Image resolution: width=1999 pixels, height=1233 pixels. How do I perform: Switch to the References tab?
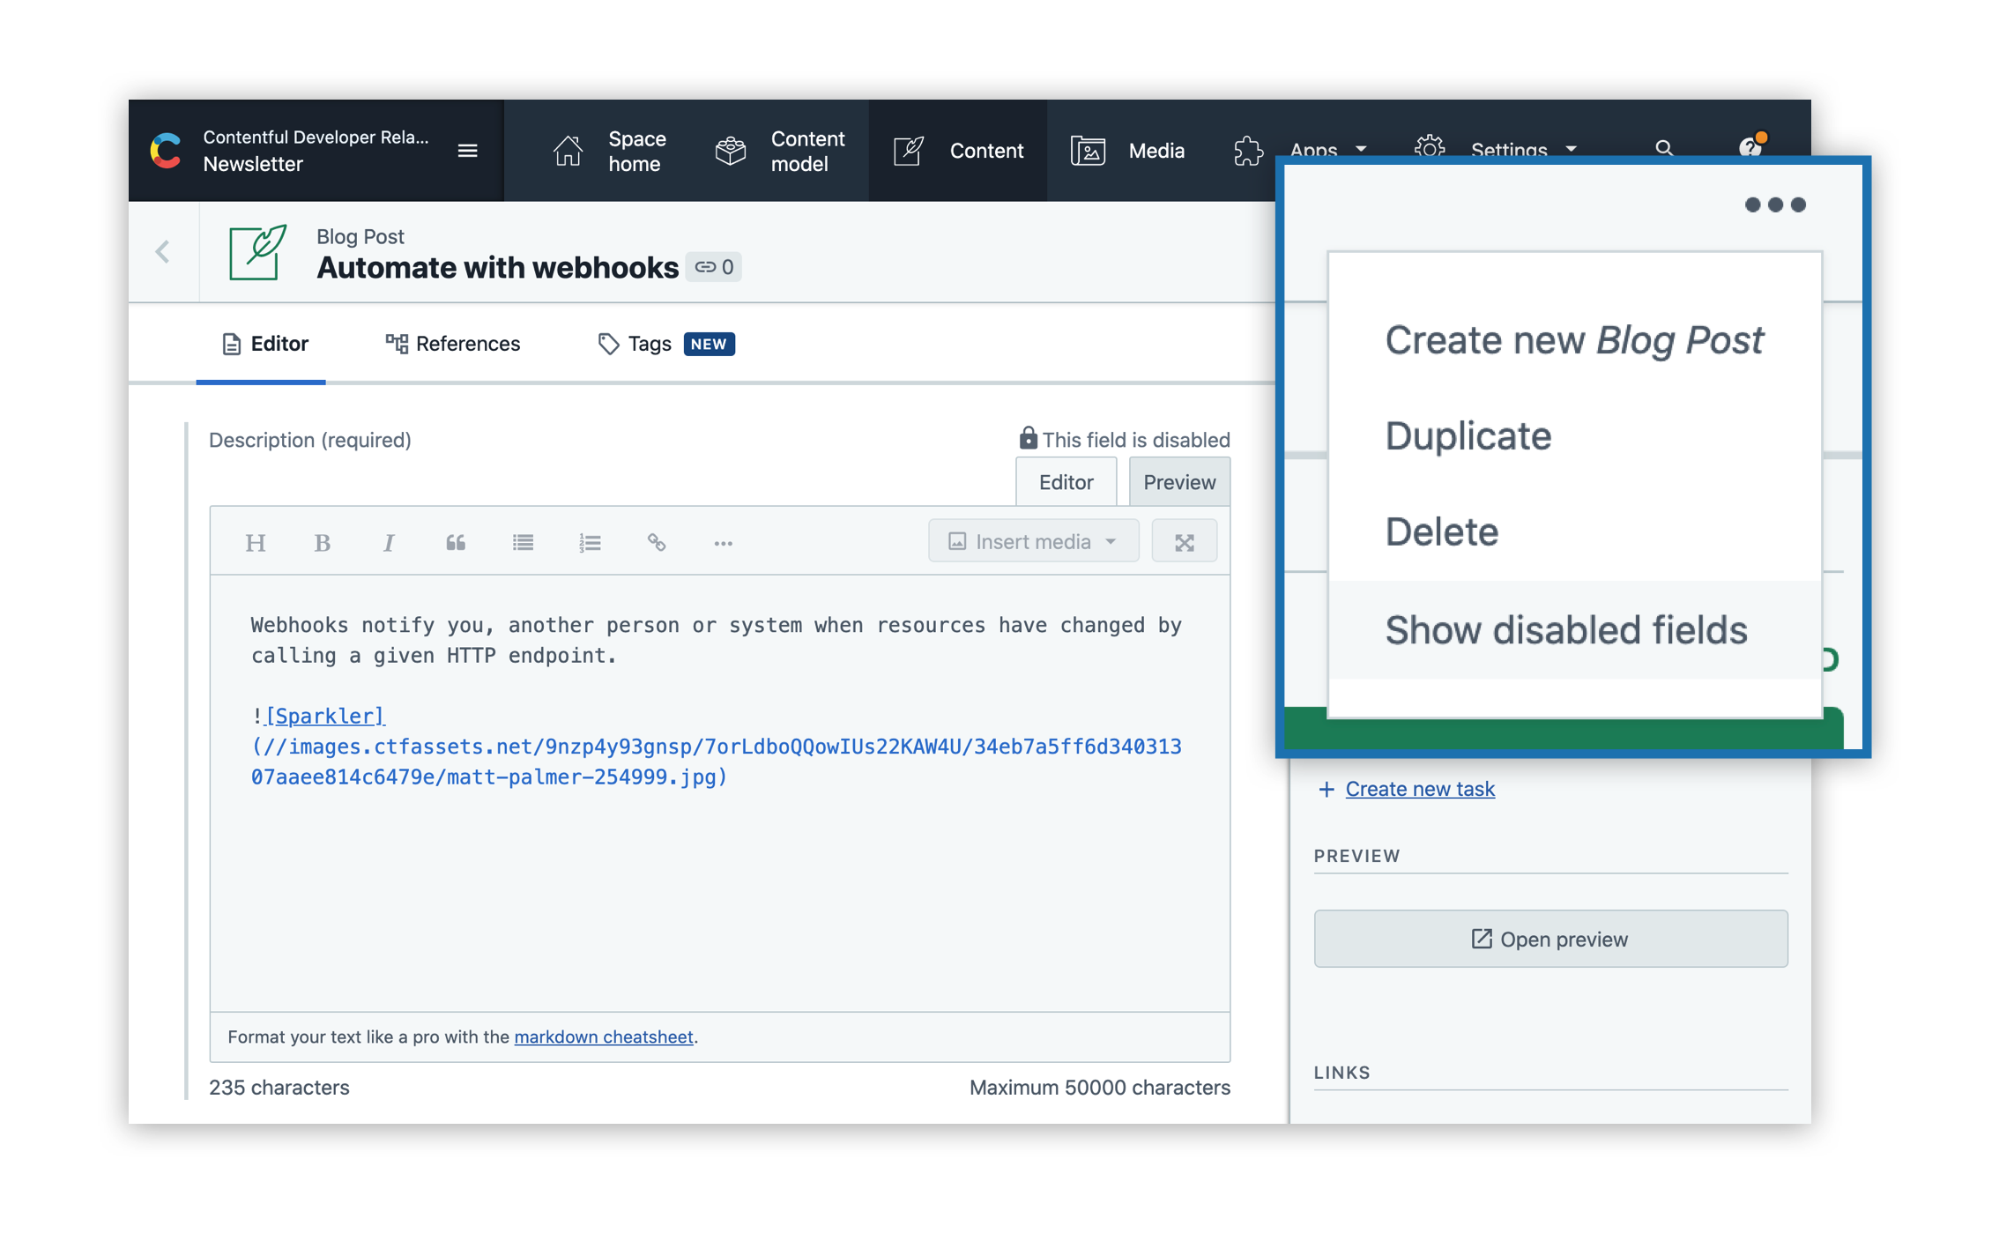coord(453,344)
